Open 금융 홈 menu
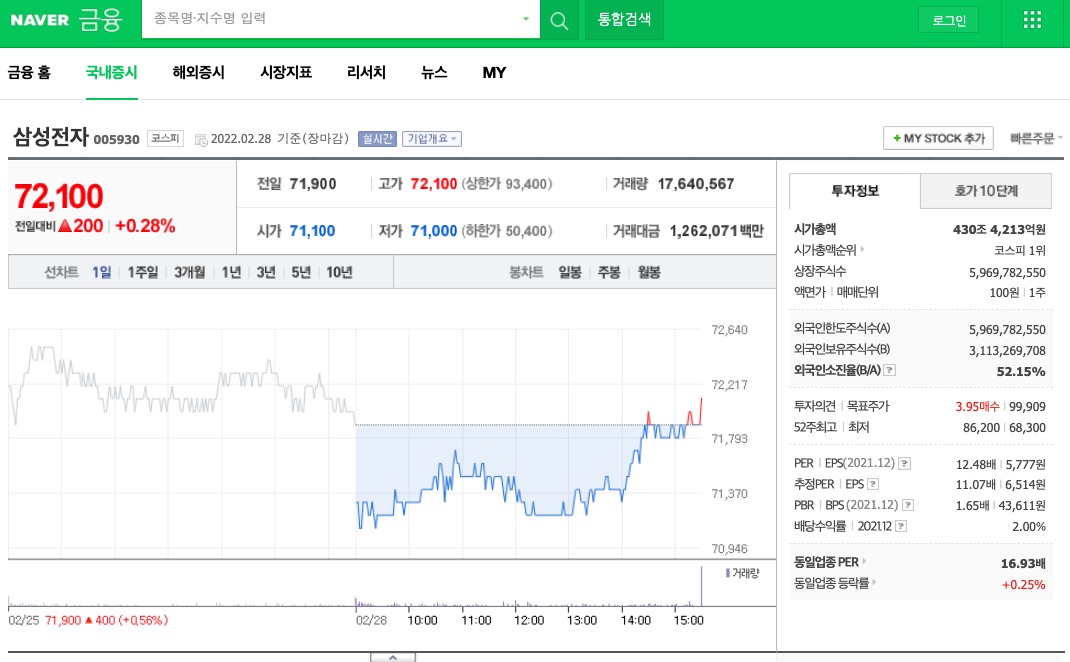Viewport: 1070px width, 662px height. coord(29,72)
